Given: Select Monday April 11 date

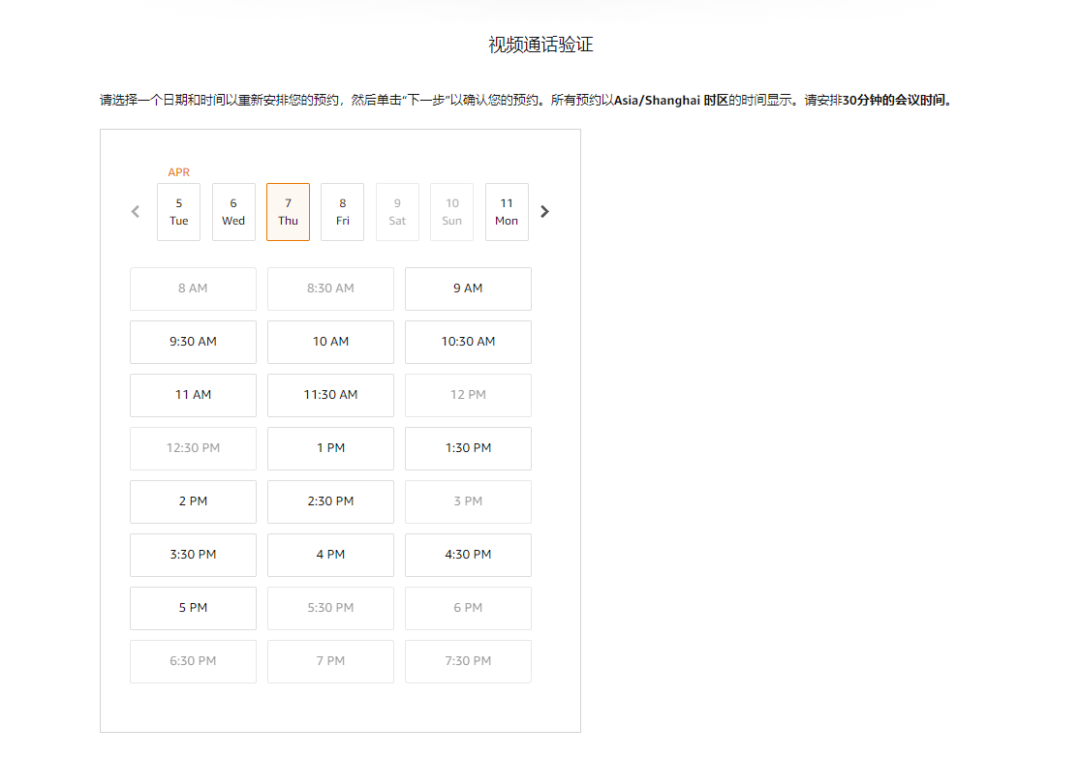Looking at the screenshot, I should click(x=507, y=212).
